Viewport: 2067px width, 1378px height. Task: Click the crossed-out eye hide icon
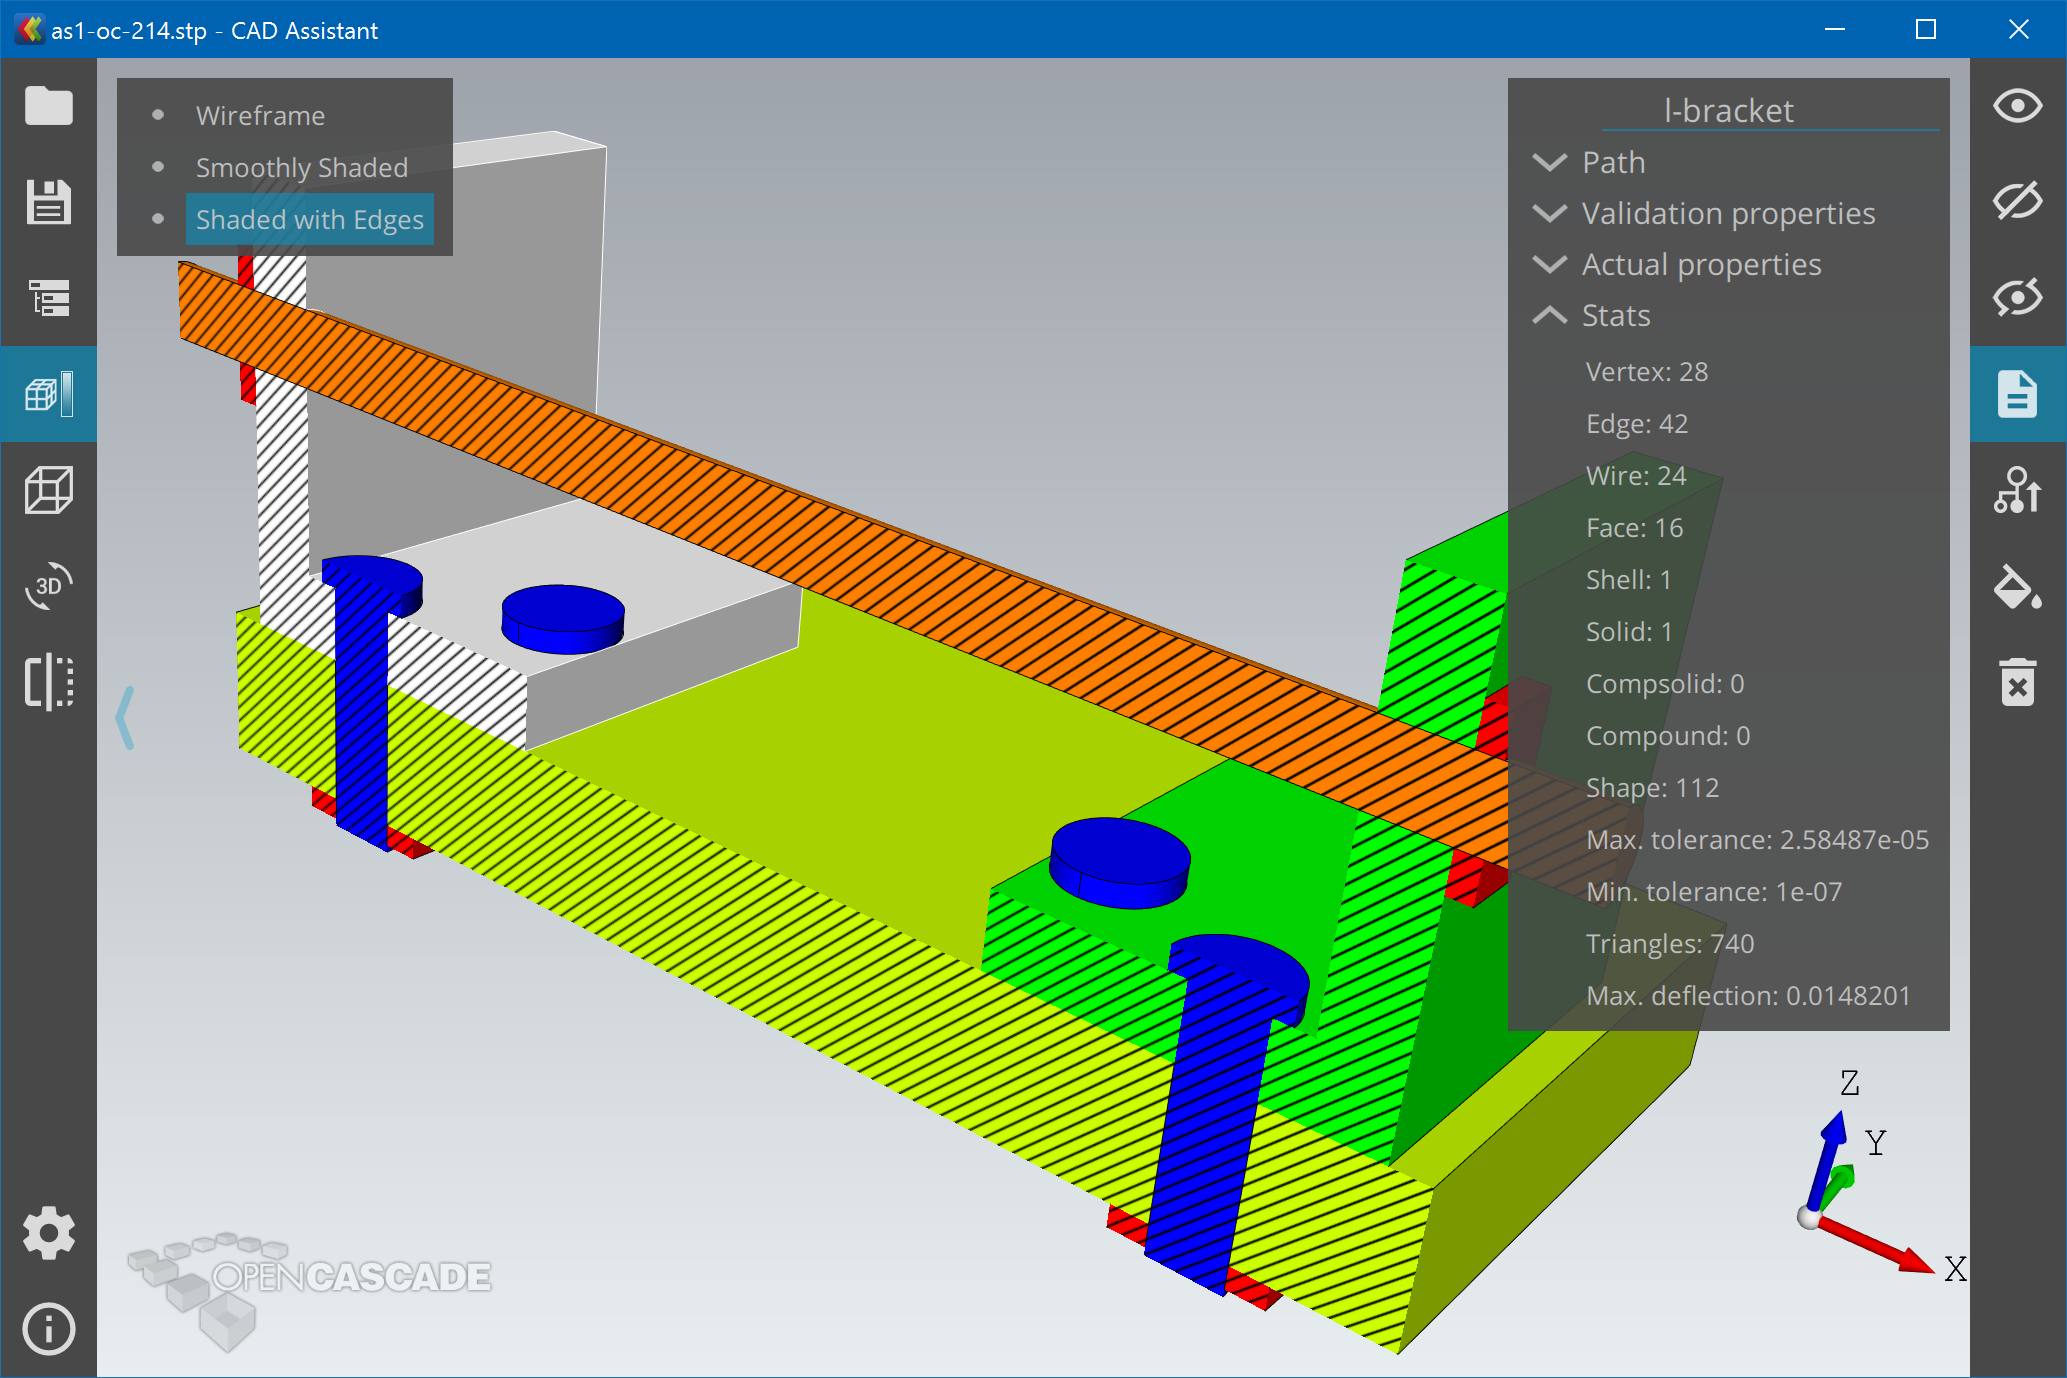tap(2017, 202)
